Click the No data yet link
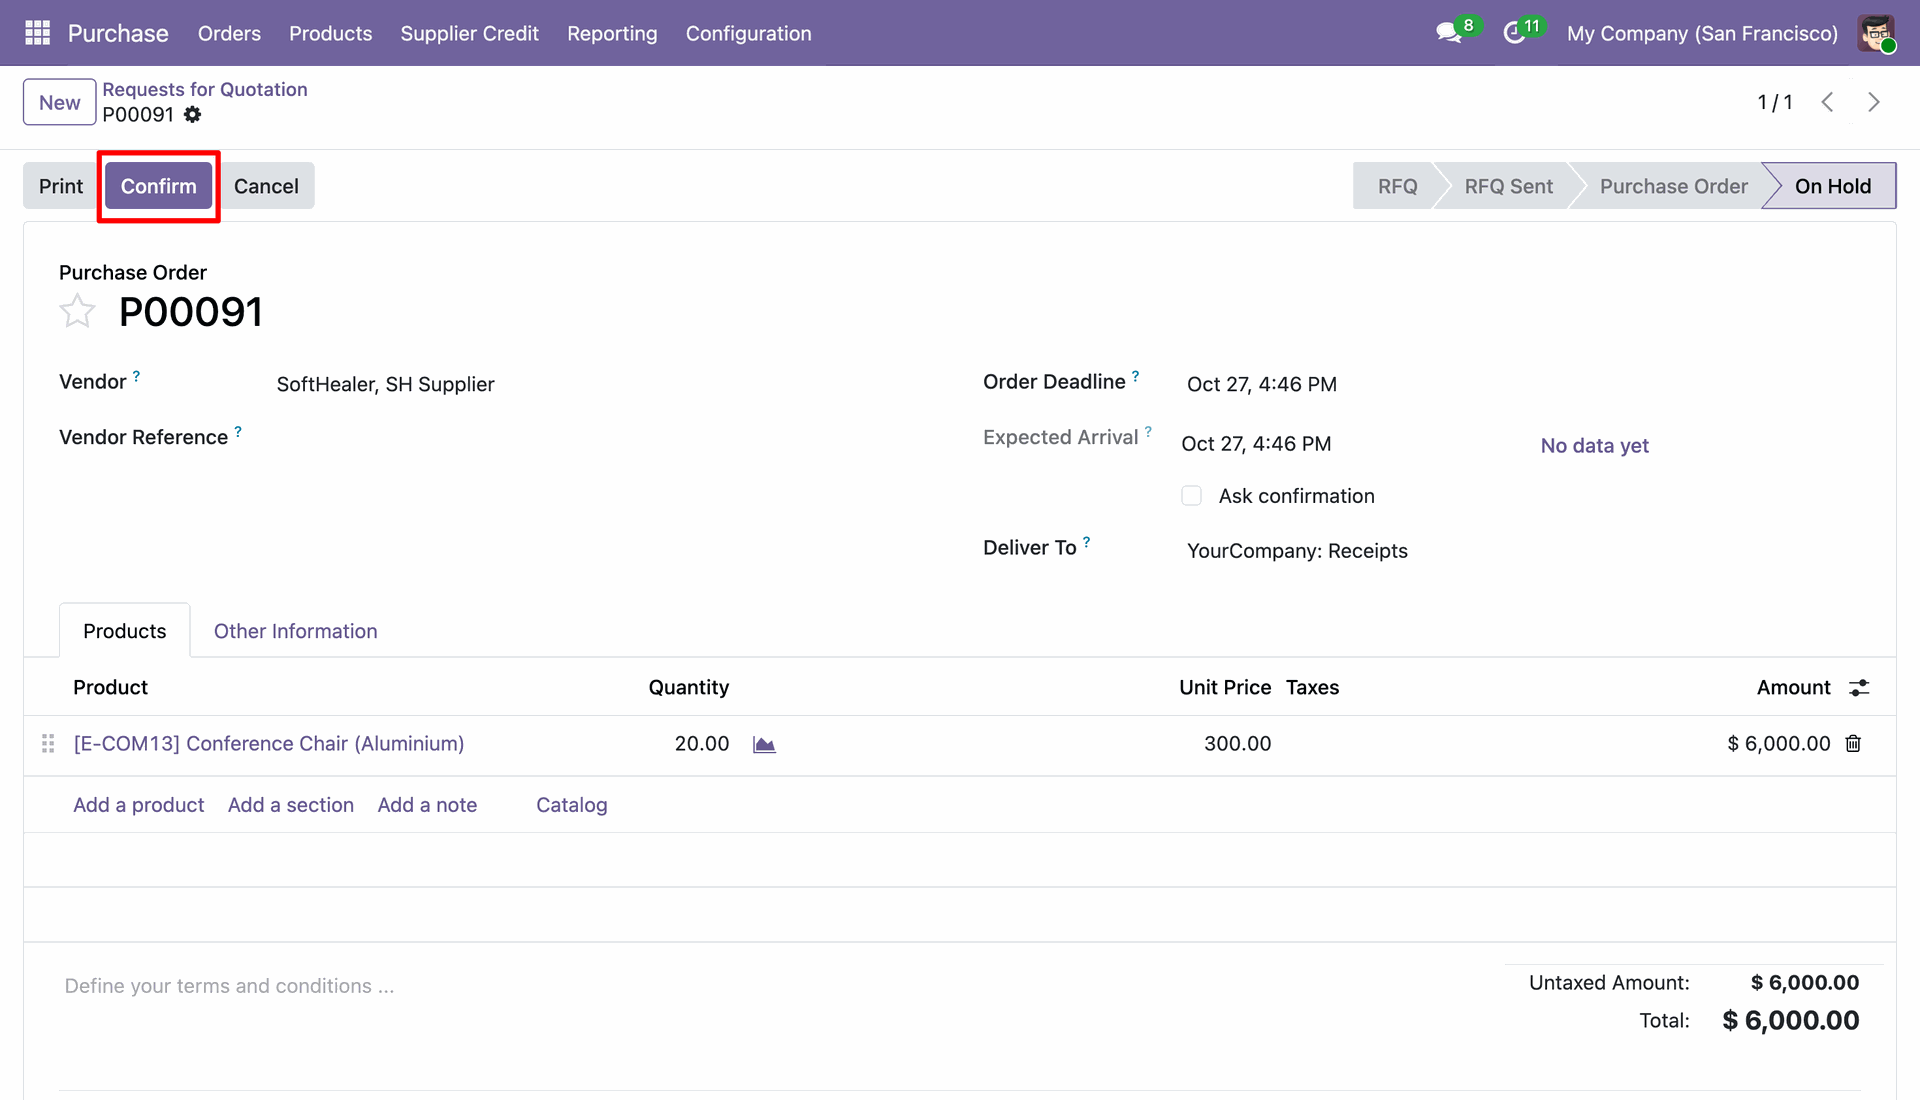Image resolution: width=1920 pixels, height=1100 pixels. click(1594, 446)
